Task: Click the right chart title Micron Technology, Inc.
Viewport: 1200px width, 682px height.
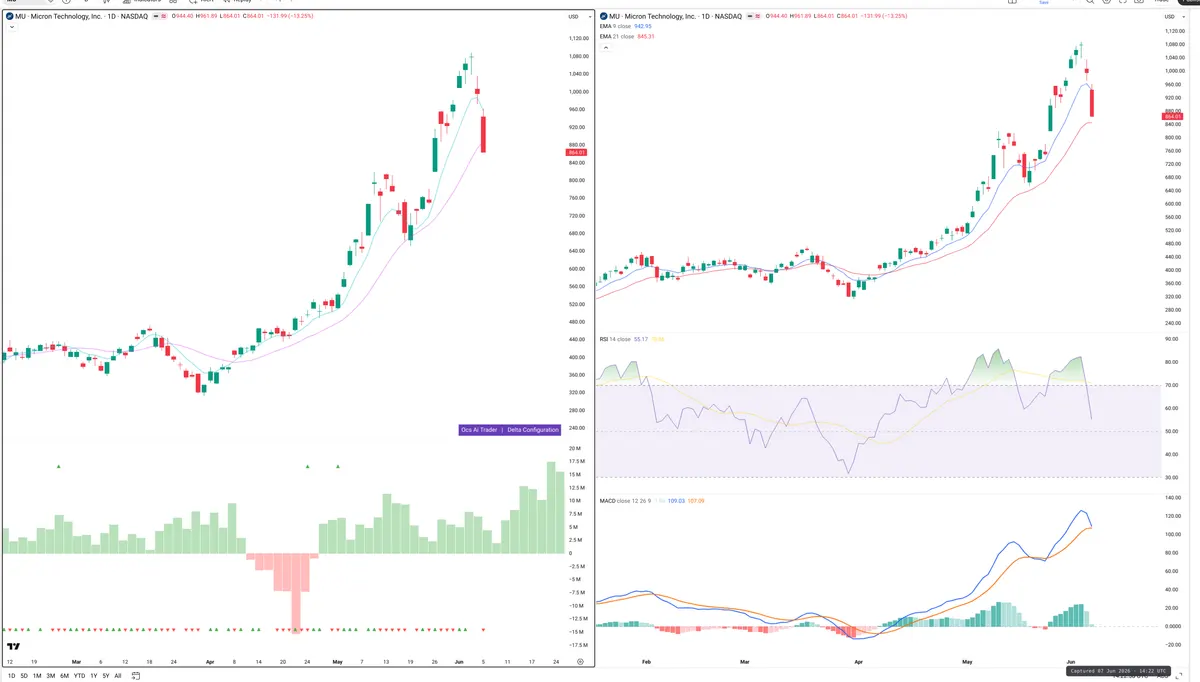Action: click(x=658, y=16)
